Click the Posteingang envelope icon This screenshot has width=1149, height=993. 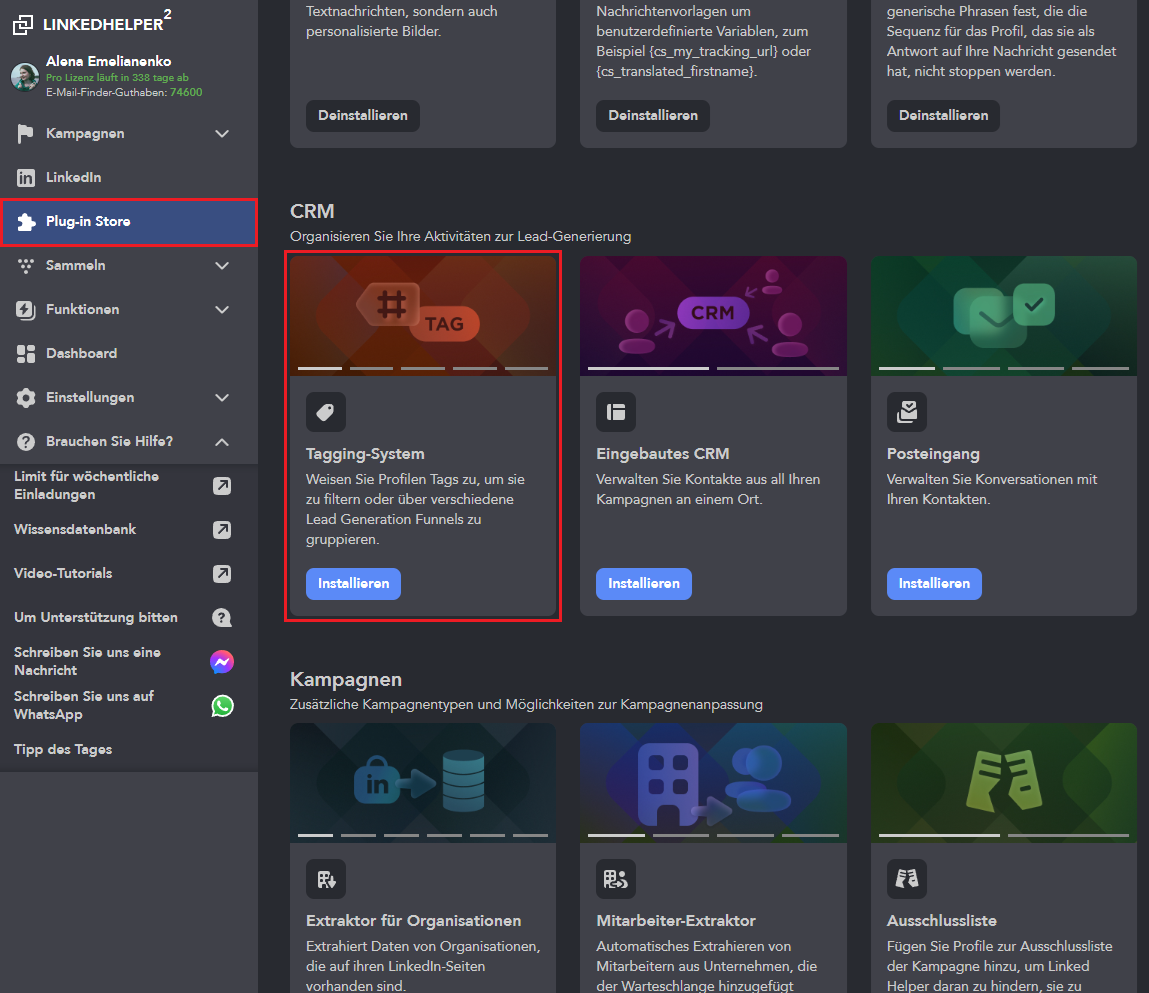(906, 411)
